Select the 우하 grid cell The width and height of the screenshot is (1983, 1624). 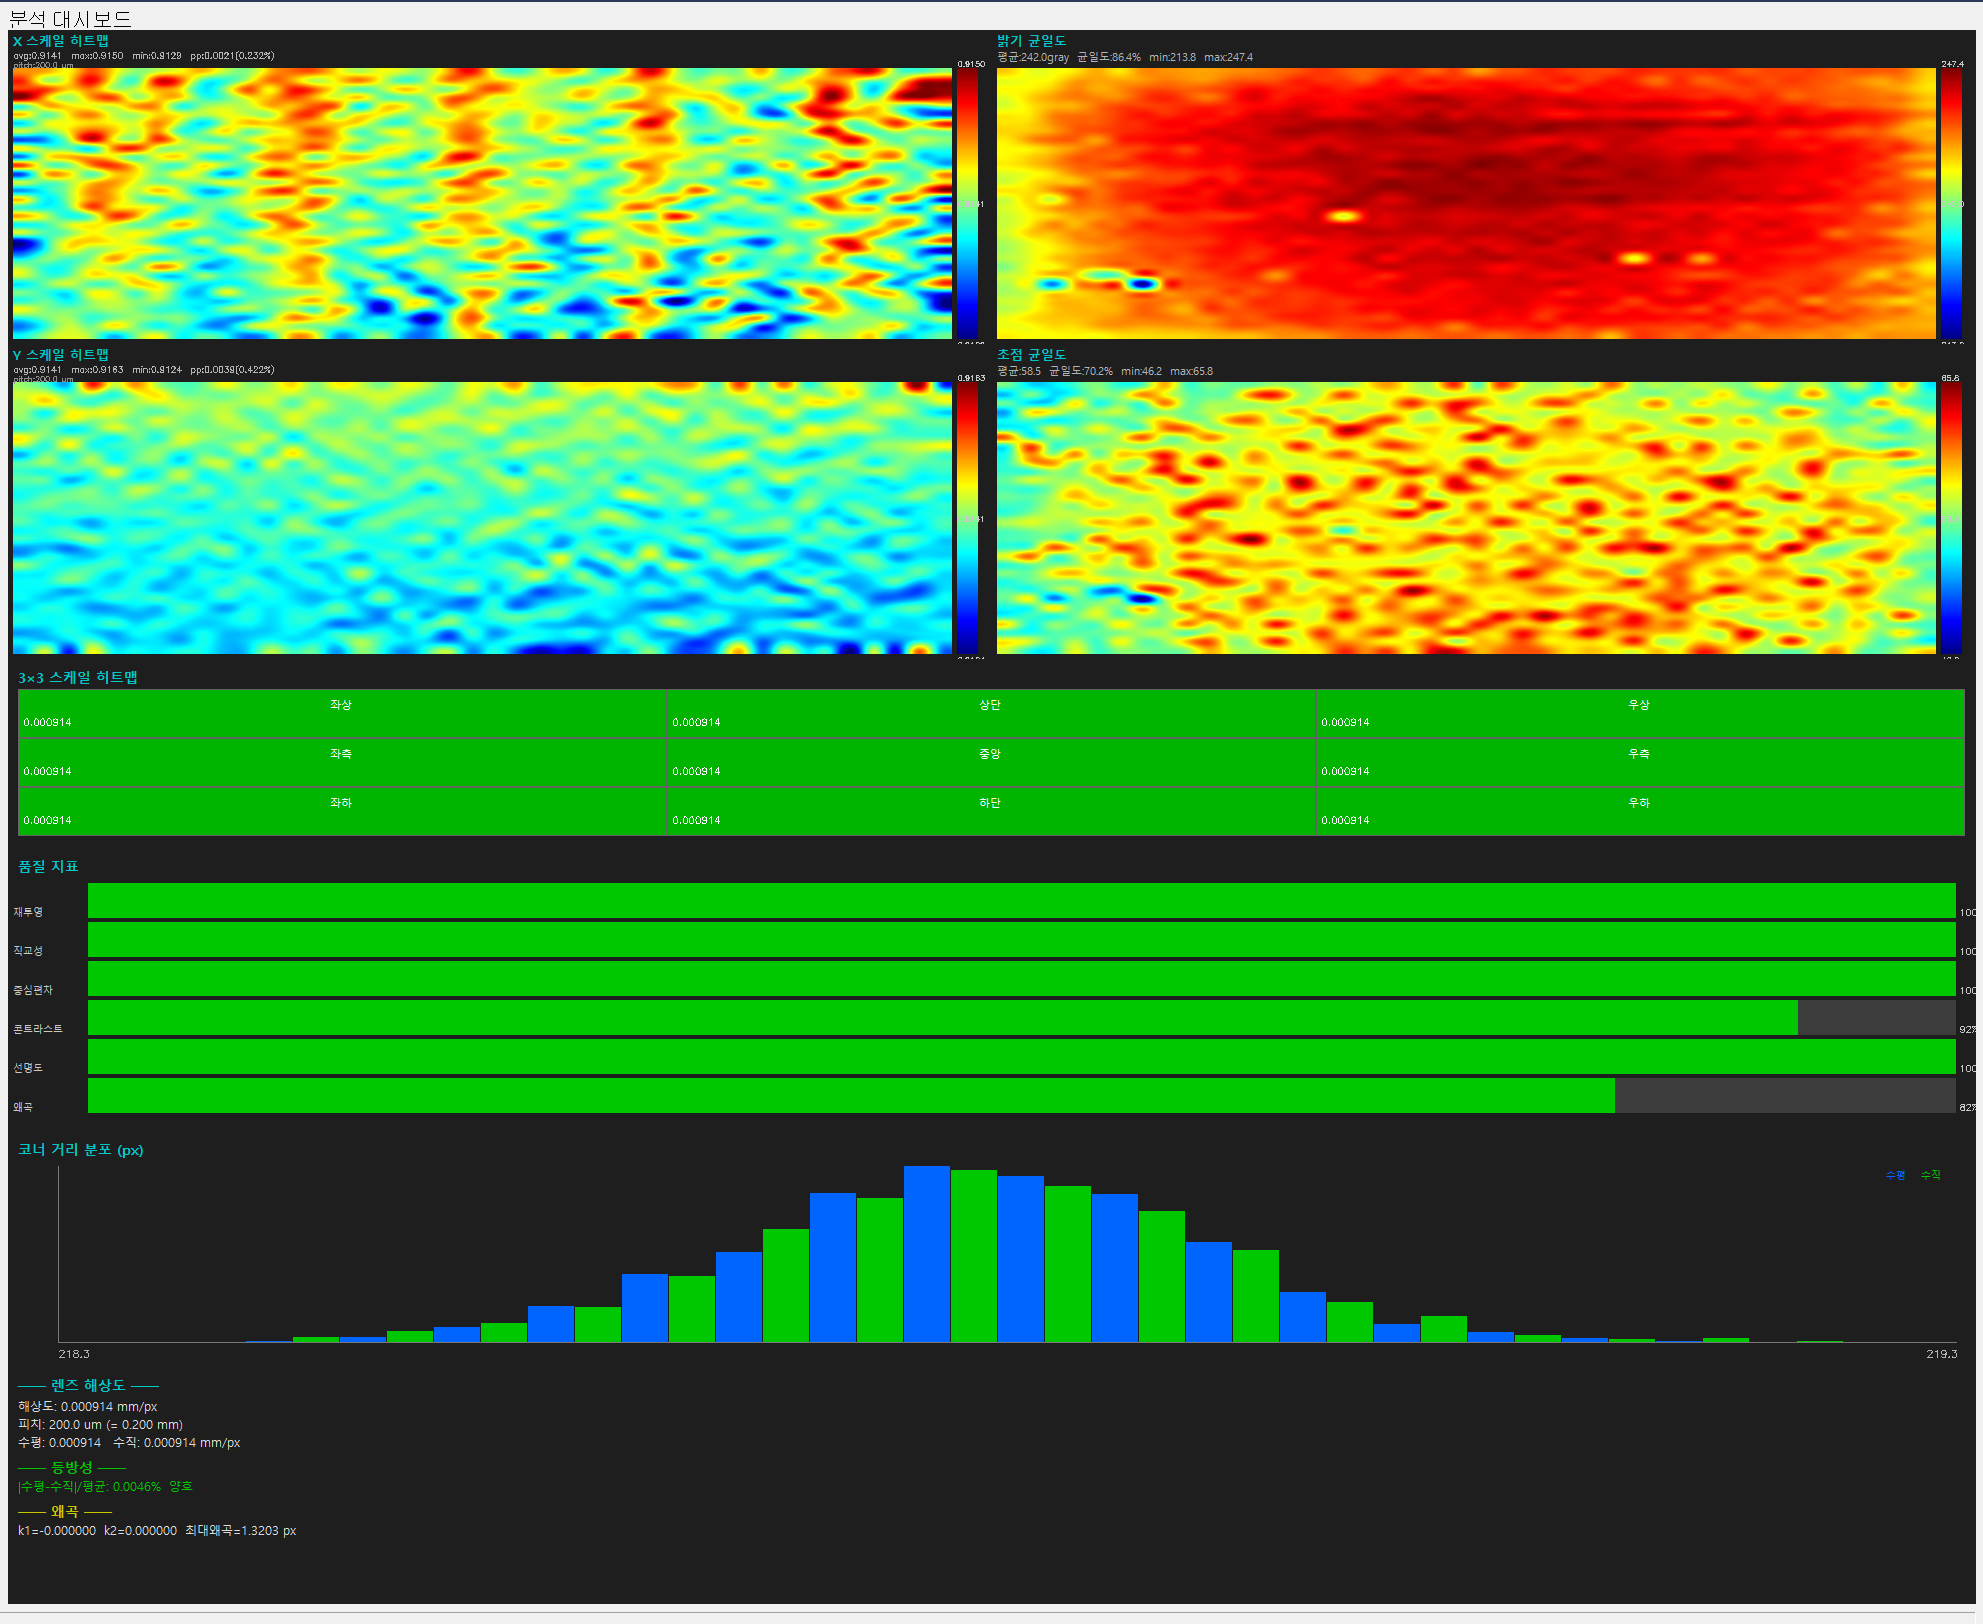coord(1640,811)
